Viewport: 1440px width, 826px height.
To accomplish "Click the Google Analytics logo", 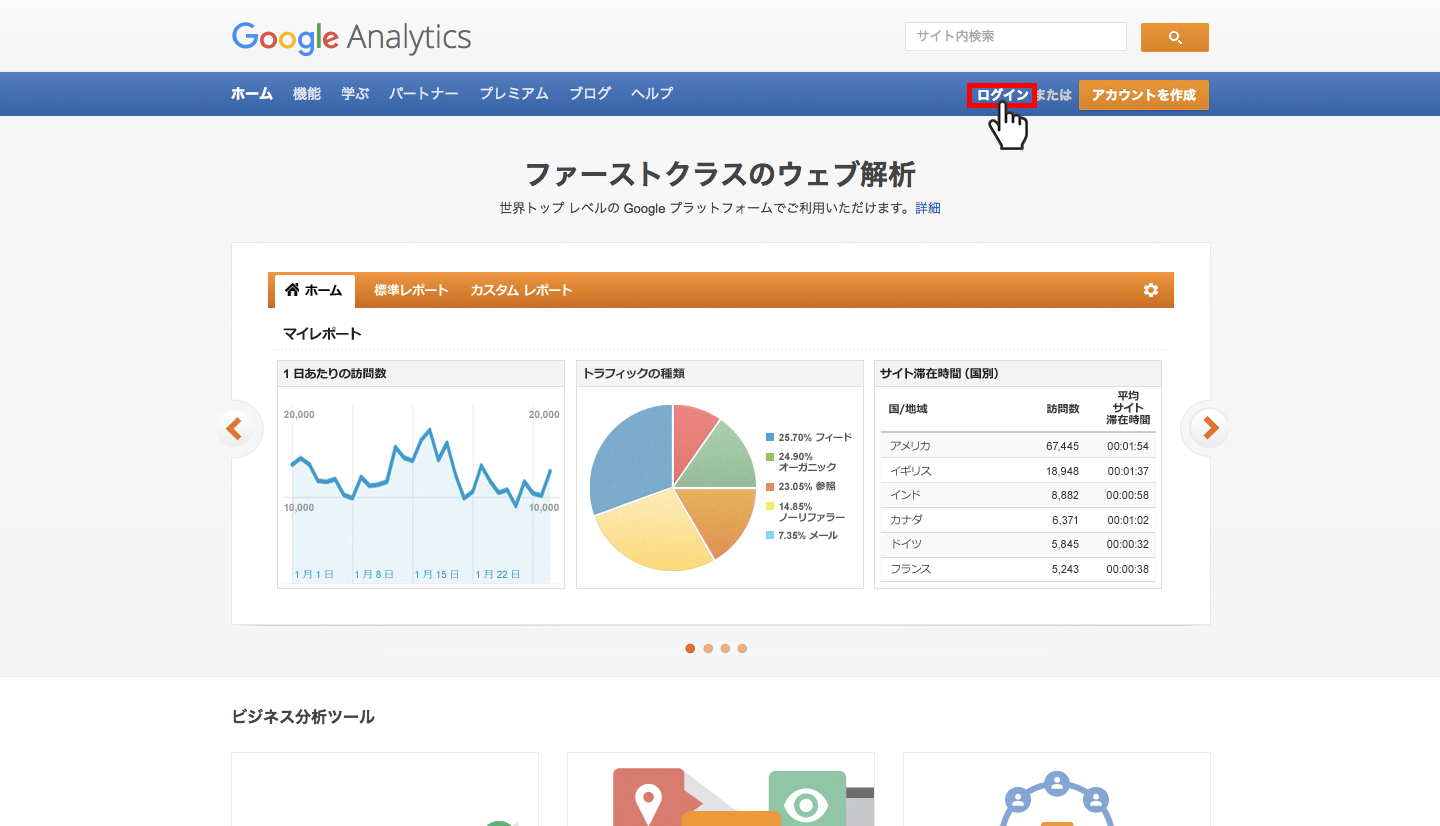I will [351, 38].
